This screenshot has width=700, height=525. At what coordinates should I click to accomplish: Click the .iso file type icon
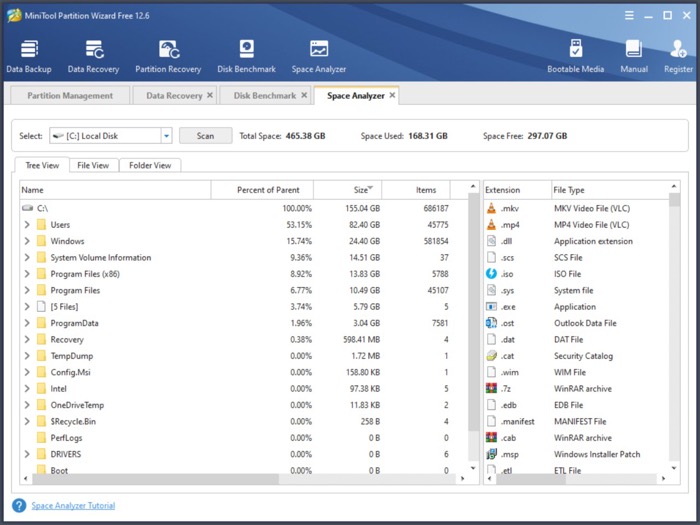click(492, 274)
